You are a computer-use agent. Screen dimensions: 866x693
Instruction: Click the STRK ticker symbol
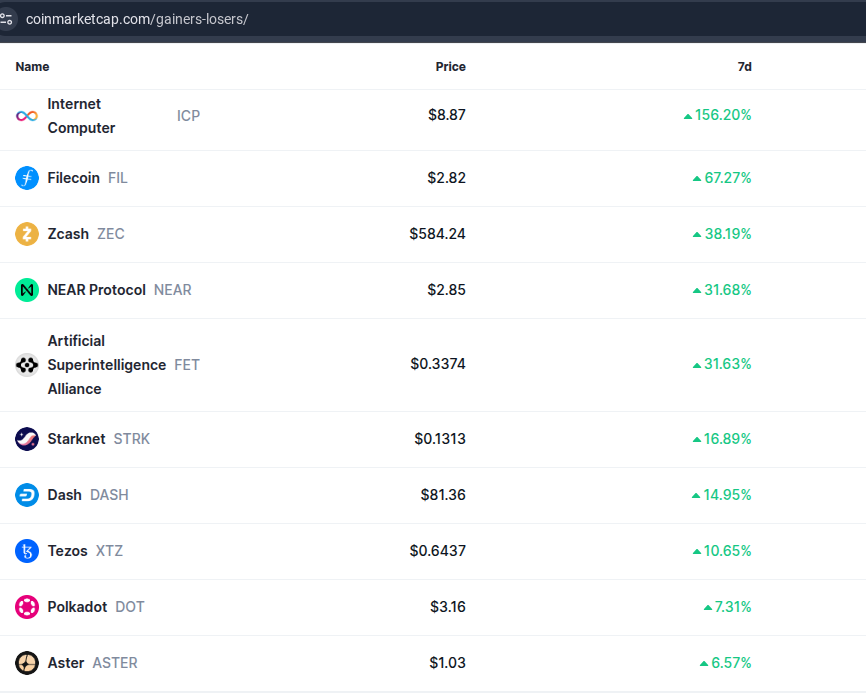tap(132, 439)
